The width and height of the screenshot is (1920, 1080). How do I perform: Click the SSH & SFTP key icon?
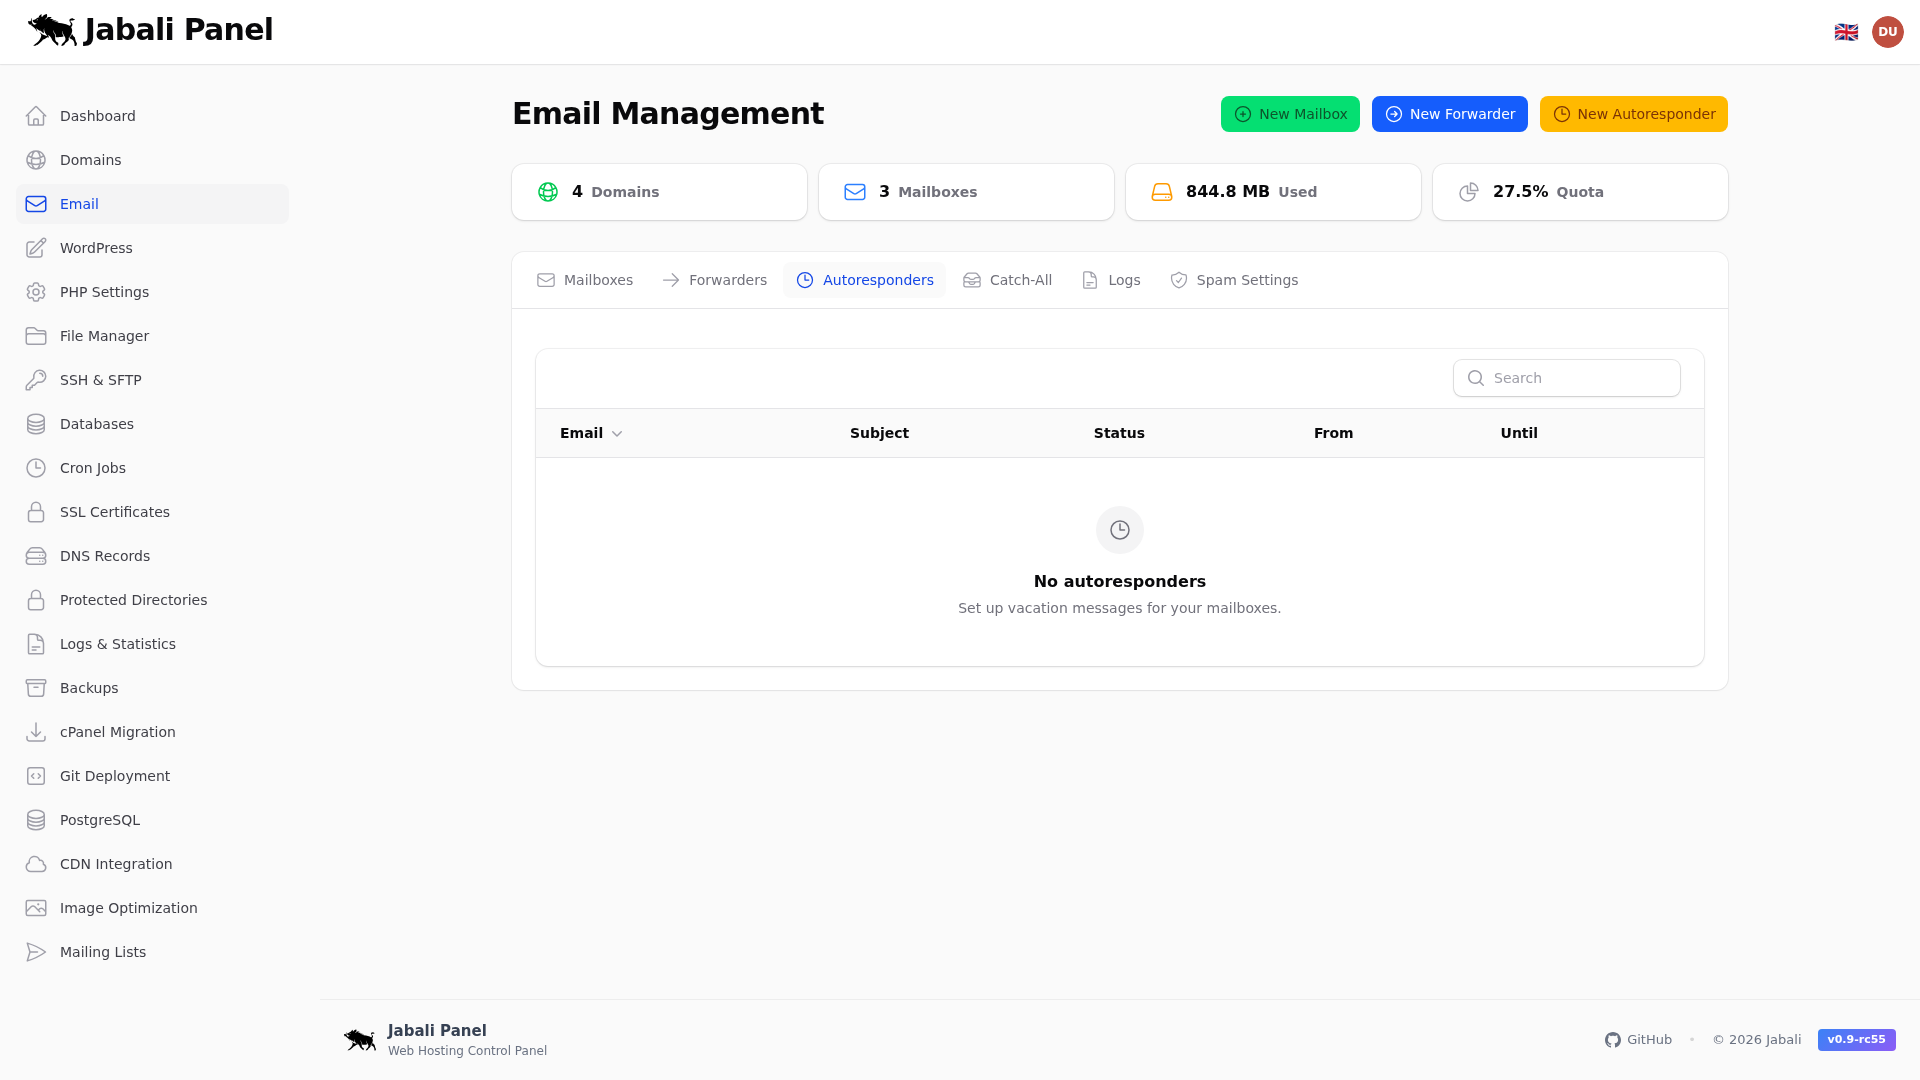(x=36, y=380)
